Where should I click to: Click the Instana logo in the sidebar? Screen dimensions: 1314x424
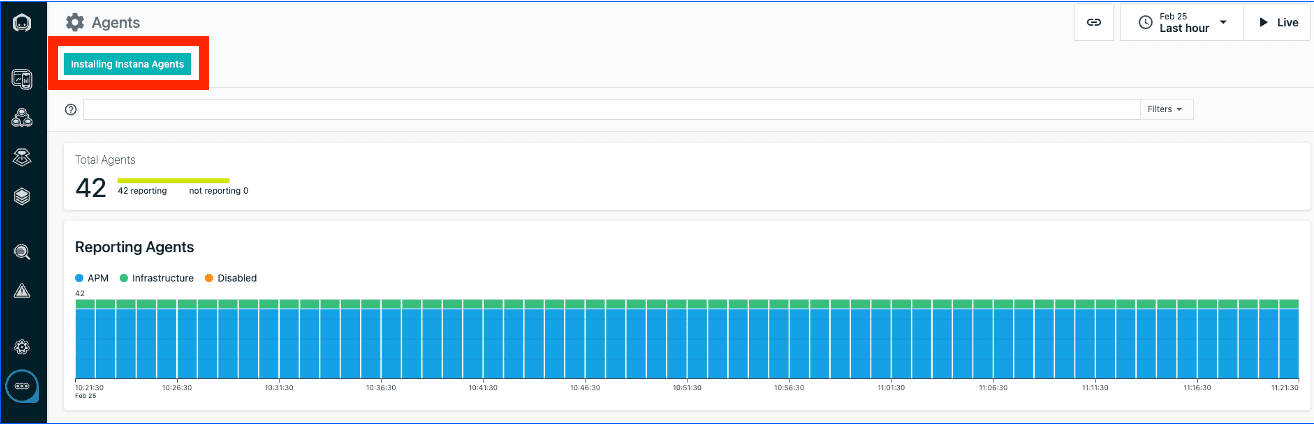pos(22,23)
